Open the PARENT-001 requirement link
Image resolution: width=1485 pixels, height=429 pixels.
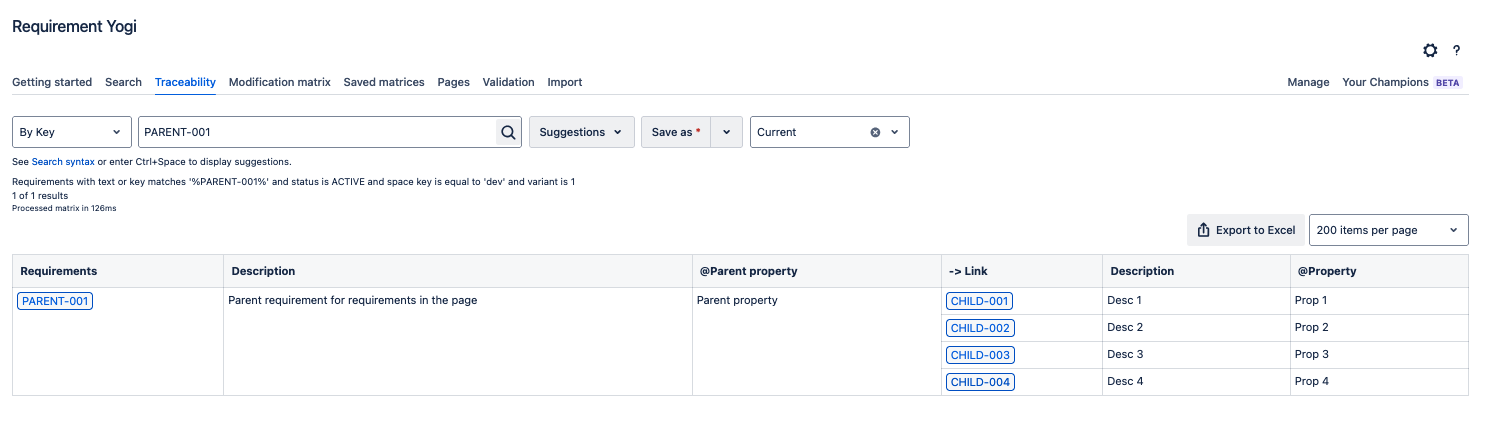tap(55, 301)
